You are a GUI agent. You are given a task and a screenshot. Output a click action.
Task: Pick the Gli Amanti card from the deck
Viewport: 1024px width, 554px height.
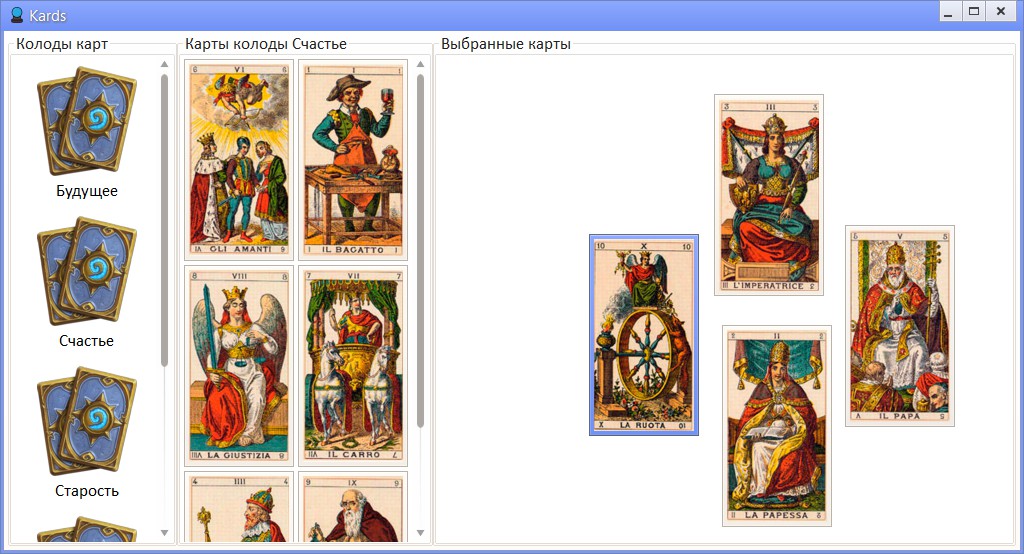pos(239,160)
